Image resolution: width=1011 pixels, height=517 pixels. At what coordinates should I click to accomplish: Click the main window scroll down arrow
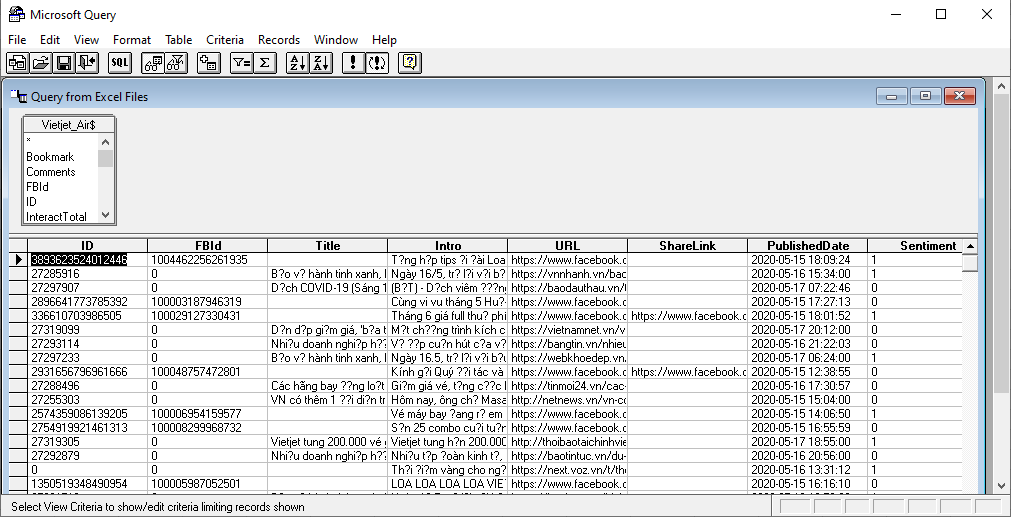[x=1003, y=486]
